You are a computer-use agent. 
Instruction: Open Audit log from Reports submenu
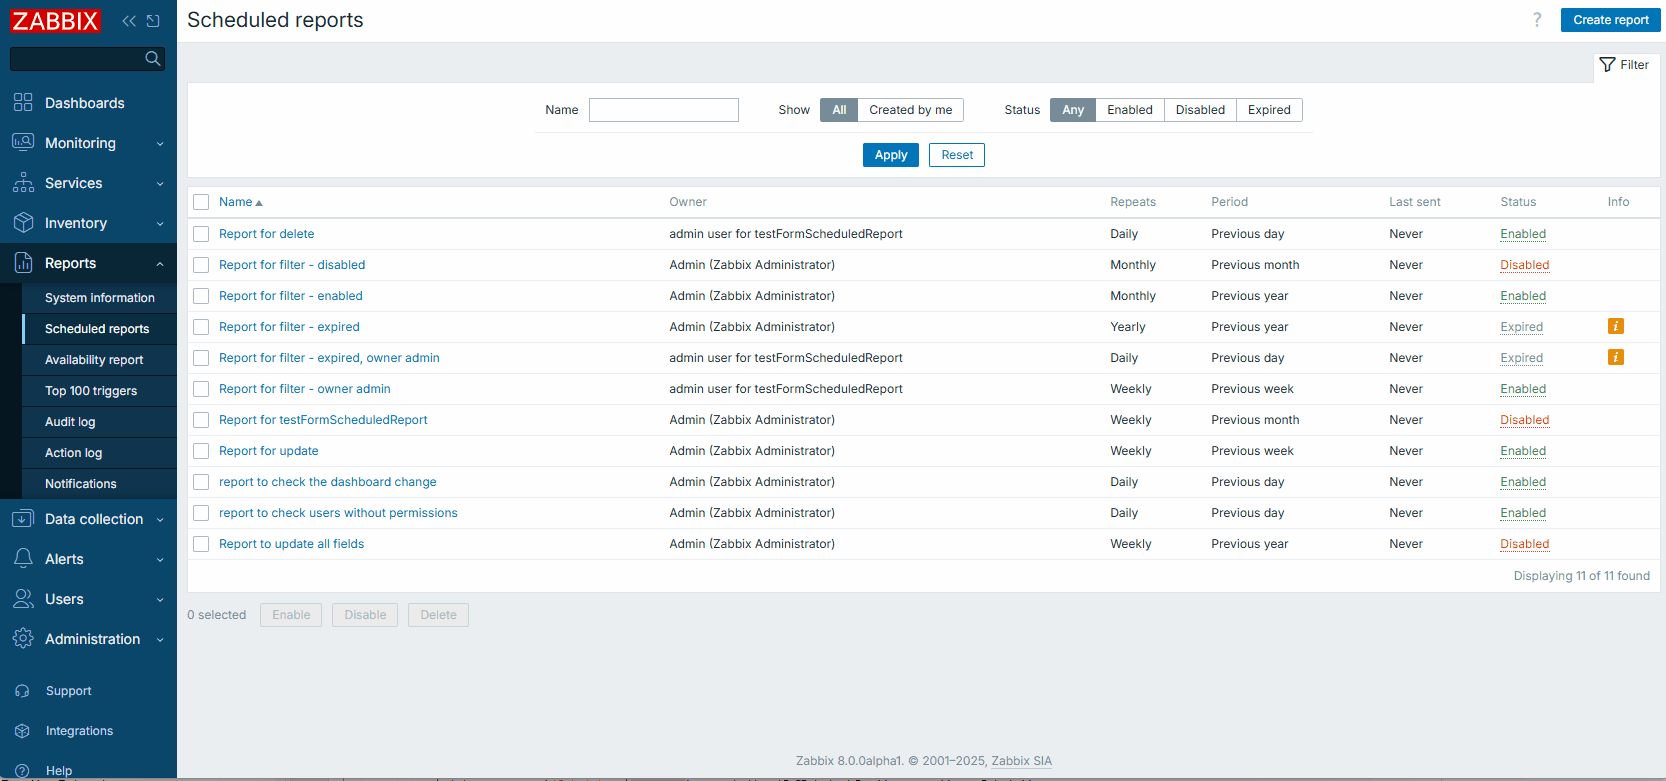[x=70, y=422]
